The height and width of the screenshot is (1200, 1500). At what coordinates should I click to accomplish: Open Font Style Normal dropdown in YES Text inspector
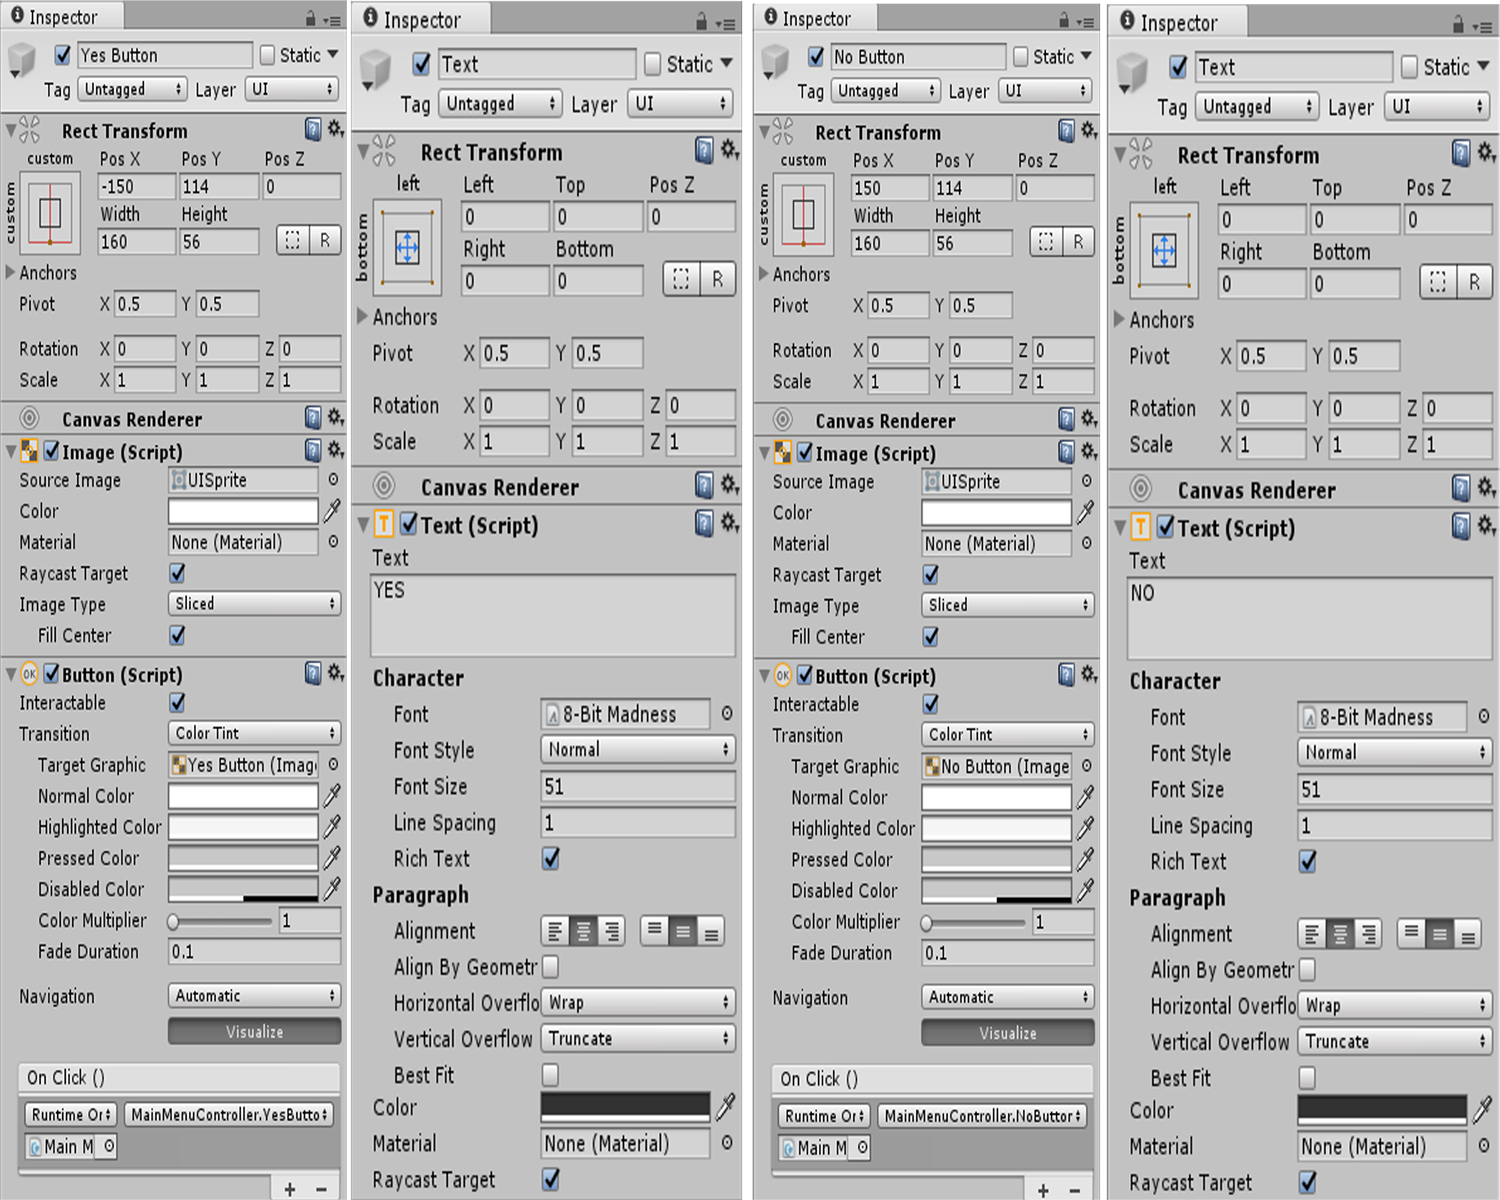pyautogui.click(x=638, y=750)
